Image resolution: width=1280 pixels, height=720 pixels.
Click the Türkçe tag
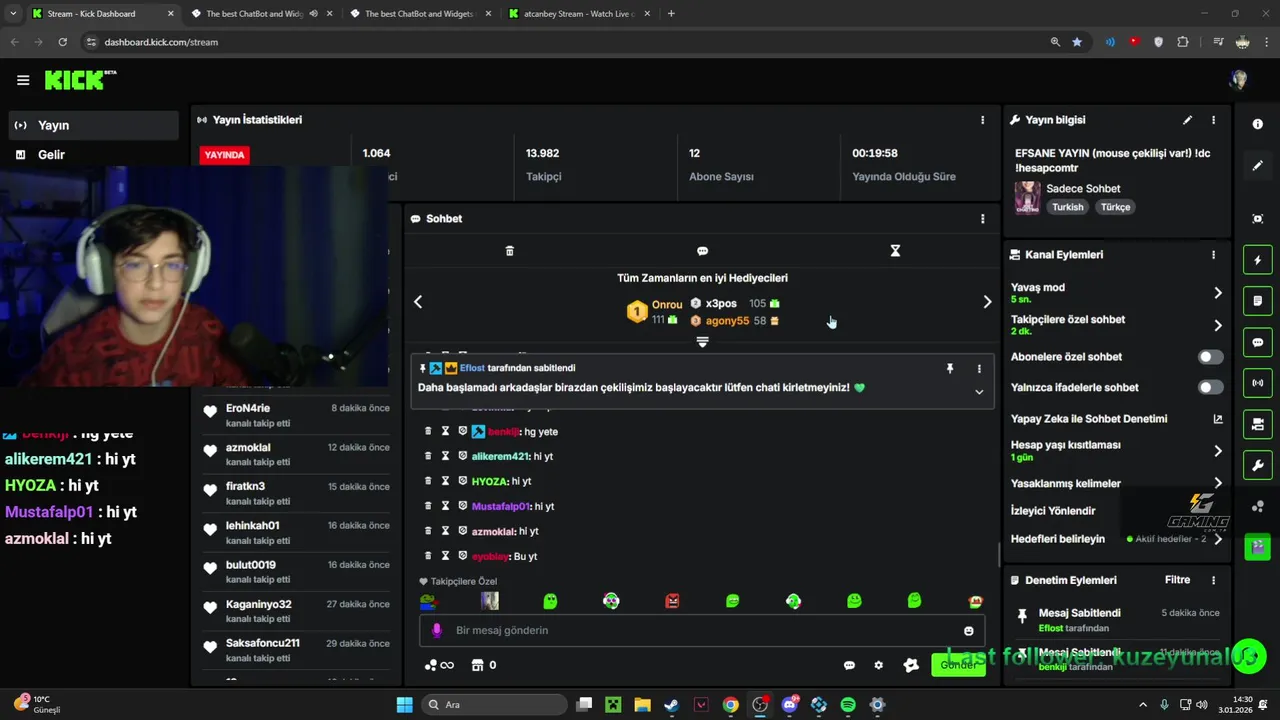tap(1115, 207)
